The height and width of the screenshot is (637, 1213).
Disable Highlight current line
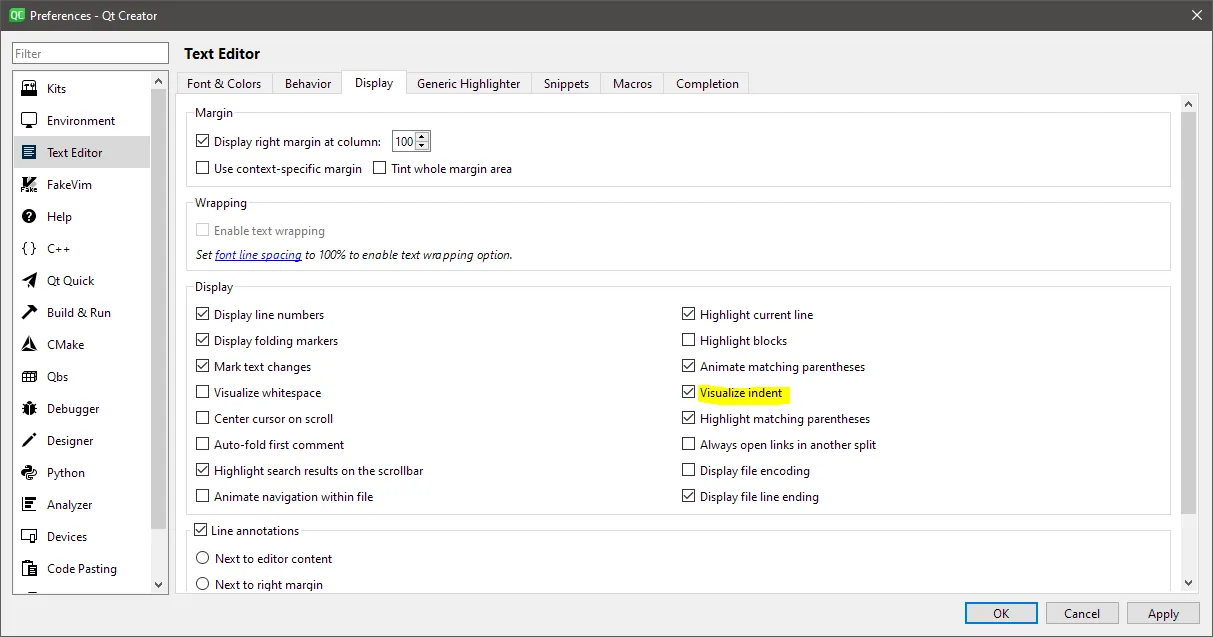tap(688, 314)
